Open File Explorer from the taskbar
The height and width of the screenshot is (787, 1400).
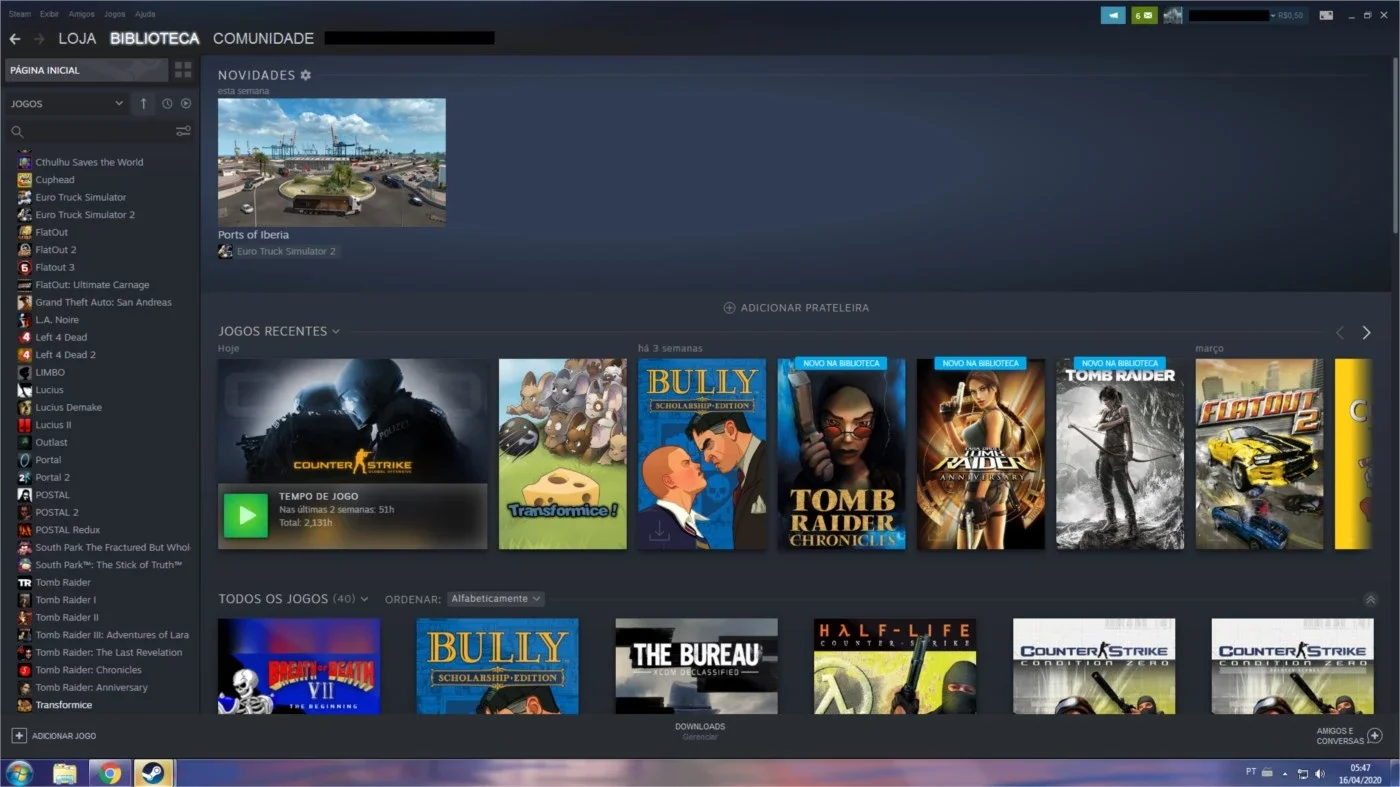coord(65,773)
